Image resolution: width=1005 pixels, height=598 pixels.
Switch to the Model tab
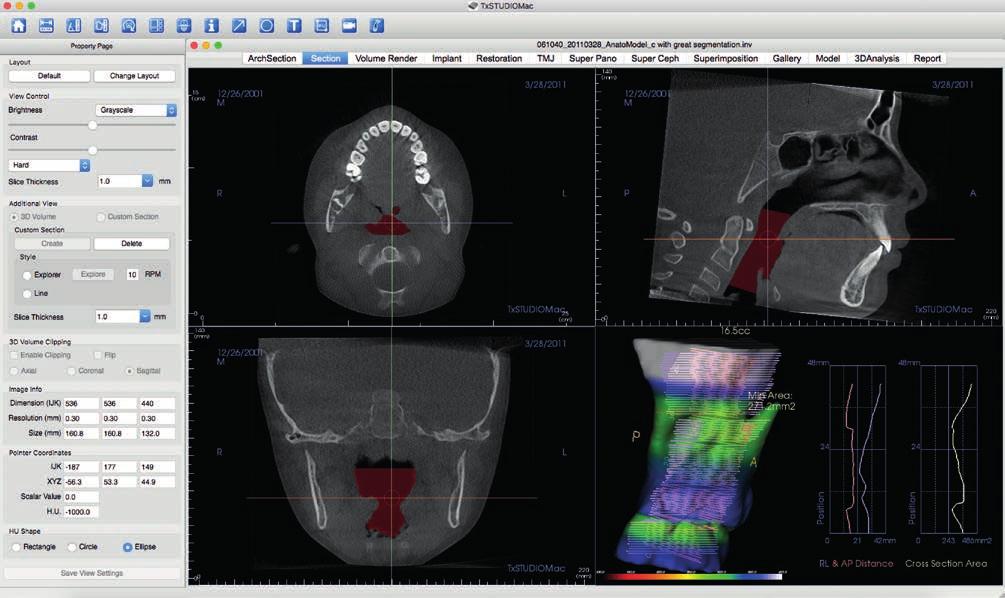pos(827,58)
